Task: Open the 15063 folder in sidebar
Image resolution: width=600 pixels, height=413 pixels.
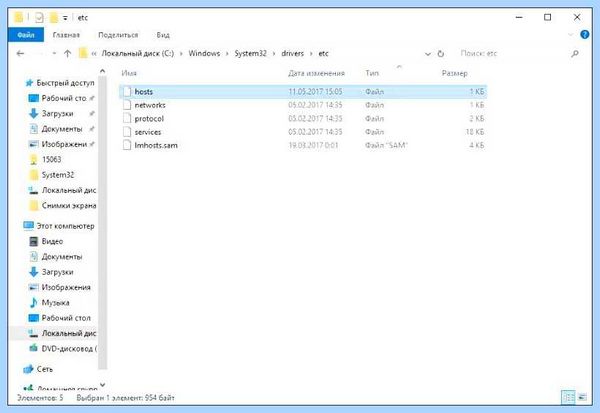Action: point(51,159)
